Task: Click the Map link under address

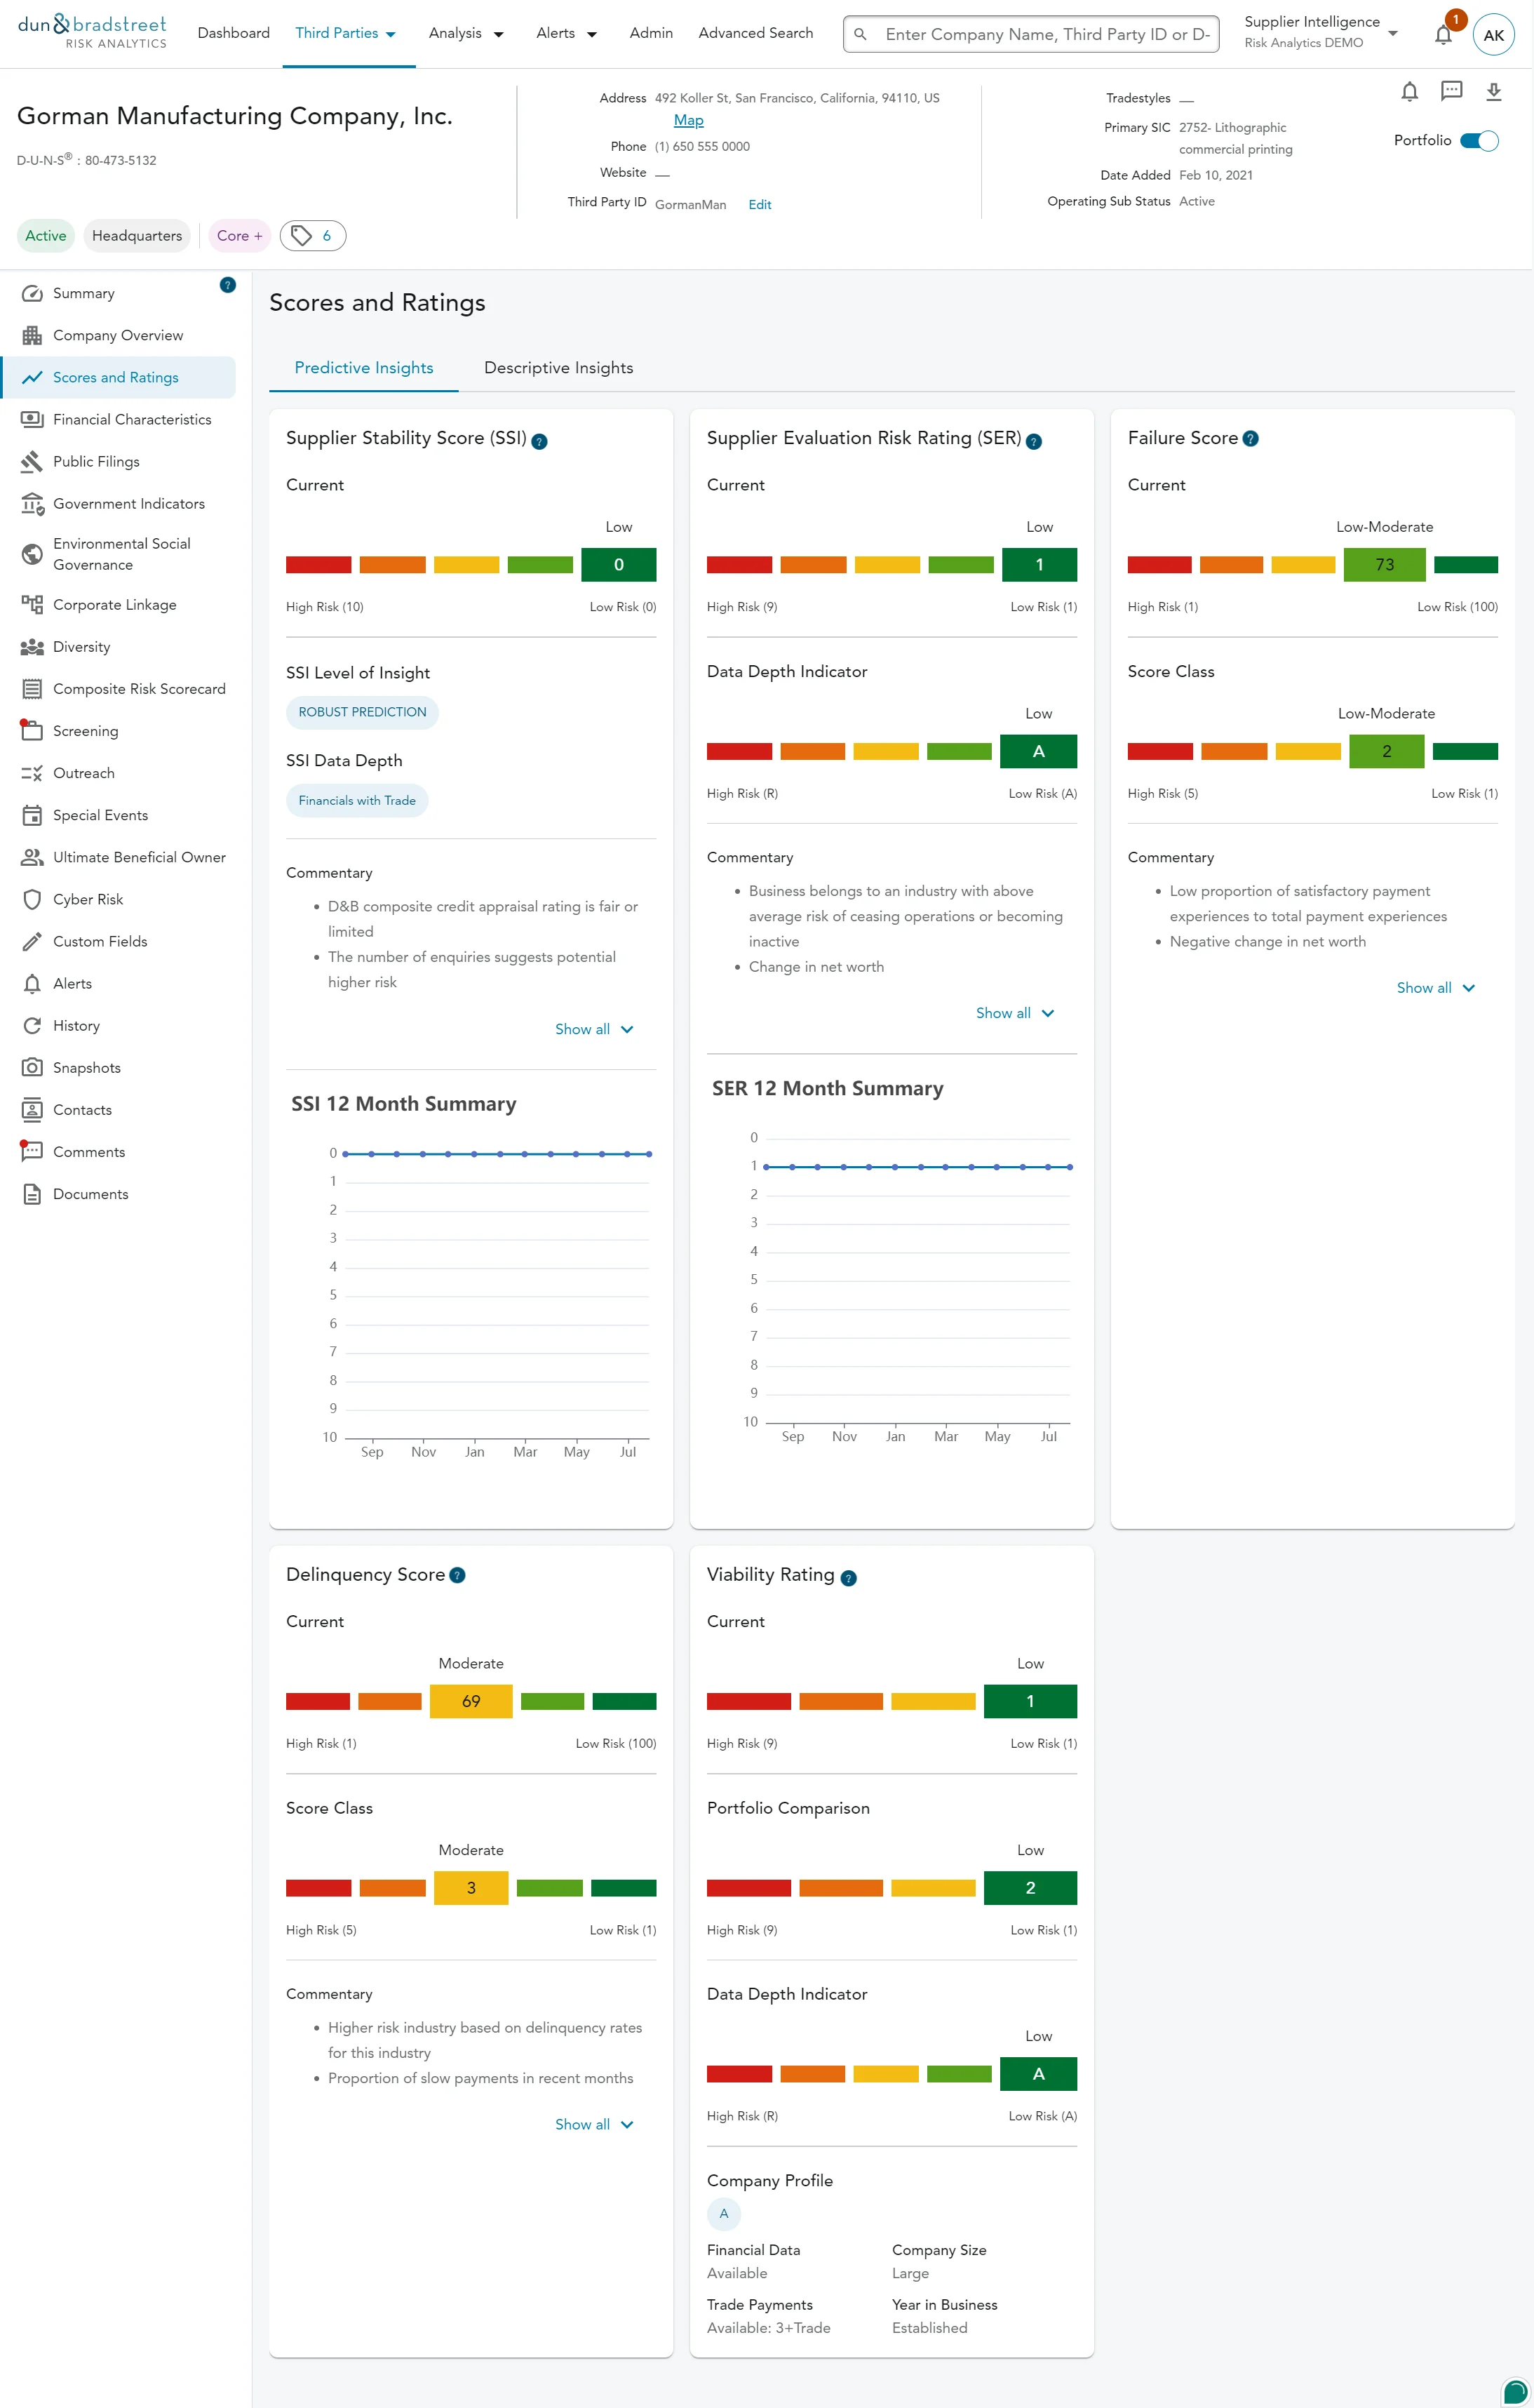Action: 688,120
